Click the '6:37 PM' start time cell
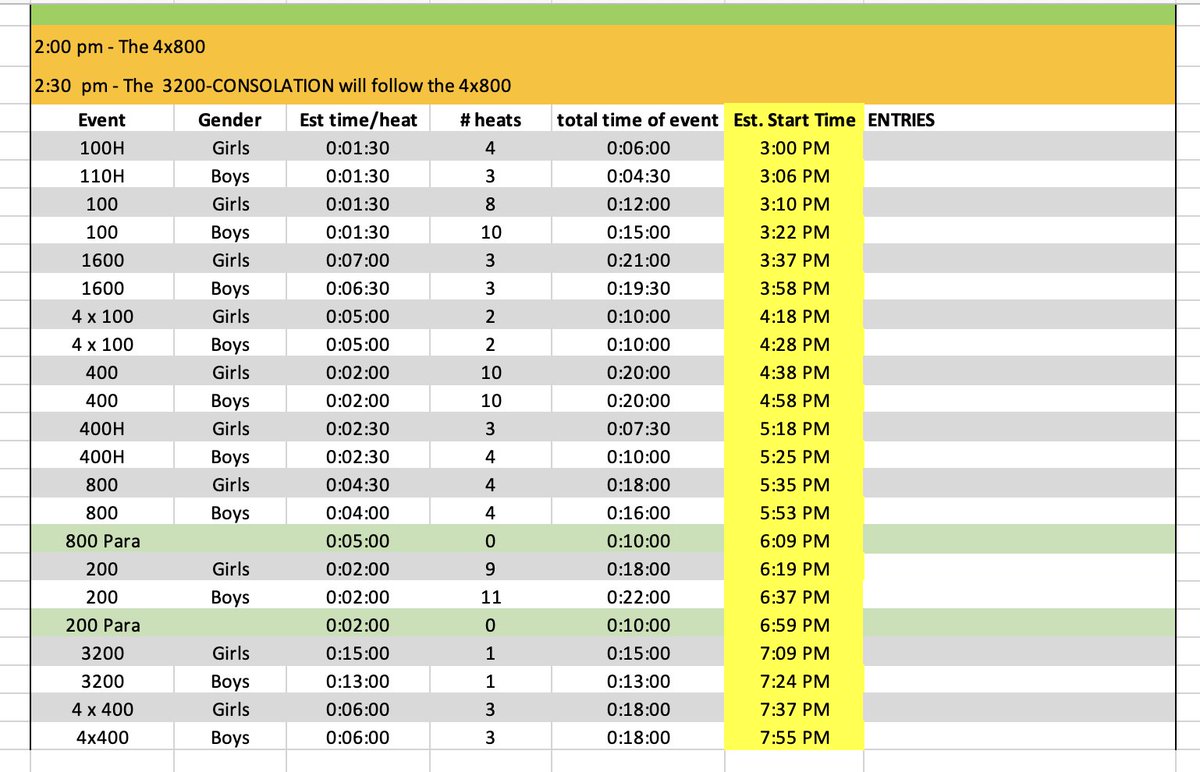This screenshot has width=1200, height=772. (794, 597)
